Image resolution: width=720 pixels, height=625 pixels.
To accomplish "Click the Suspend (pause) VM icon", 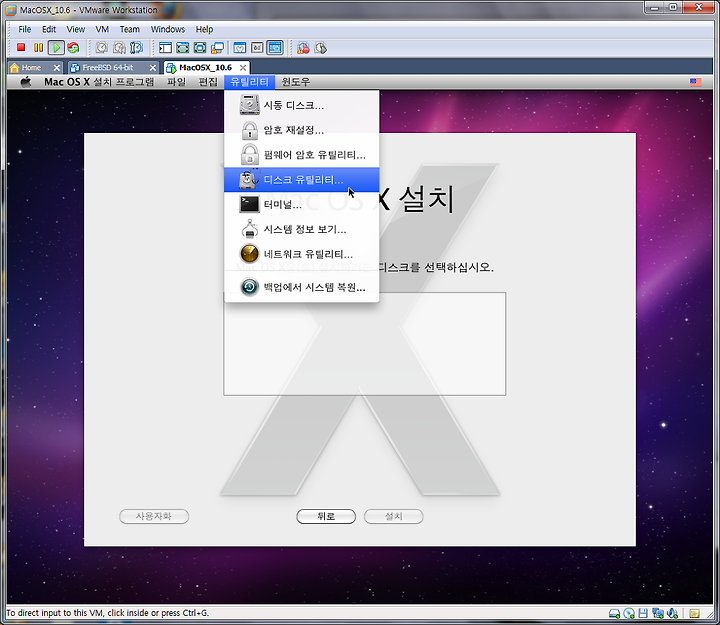I will (39, 47).
